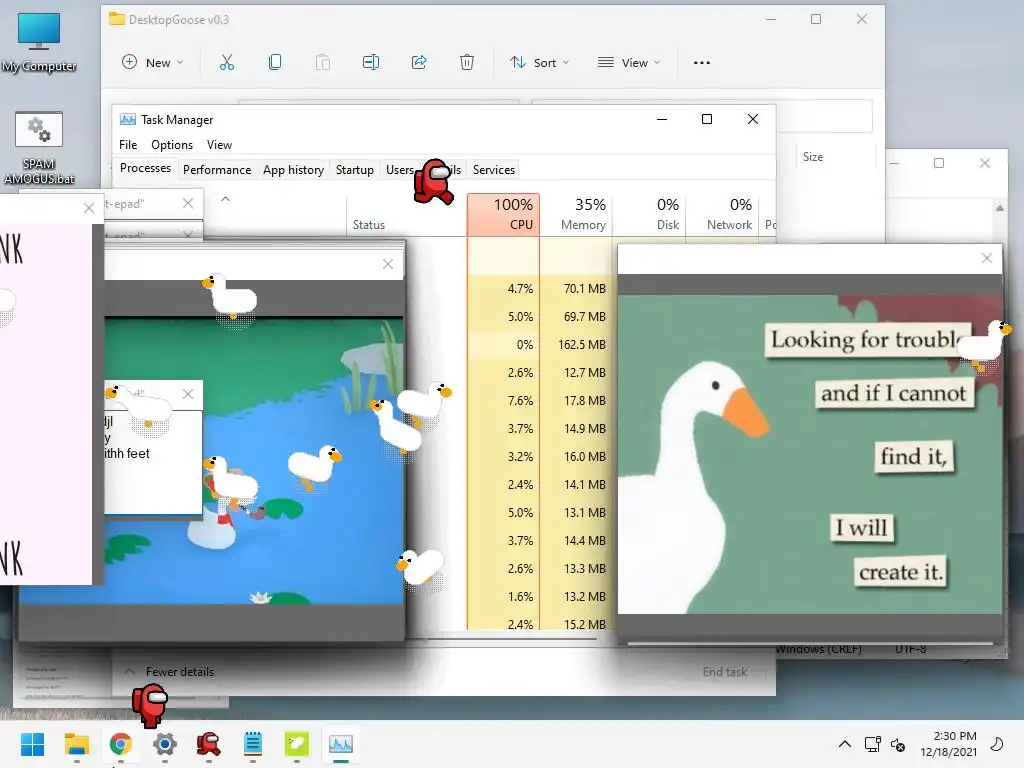1024x768 pixels.
Task: Switch to the Performance tab
Action: pyautogui.click(x=217, y=170)
